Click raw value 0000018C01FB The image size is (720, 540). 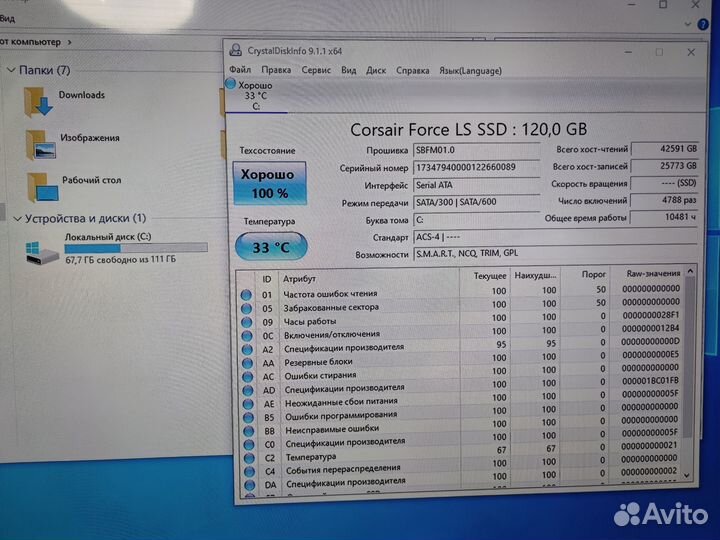pos(650,381)
